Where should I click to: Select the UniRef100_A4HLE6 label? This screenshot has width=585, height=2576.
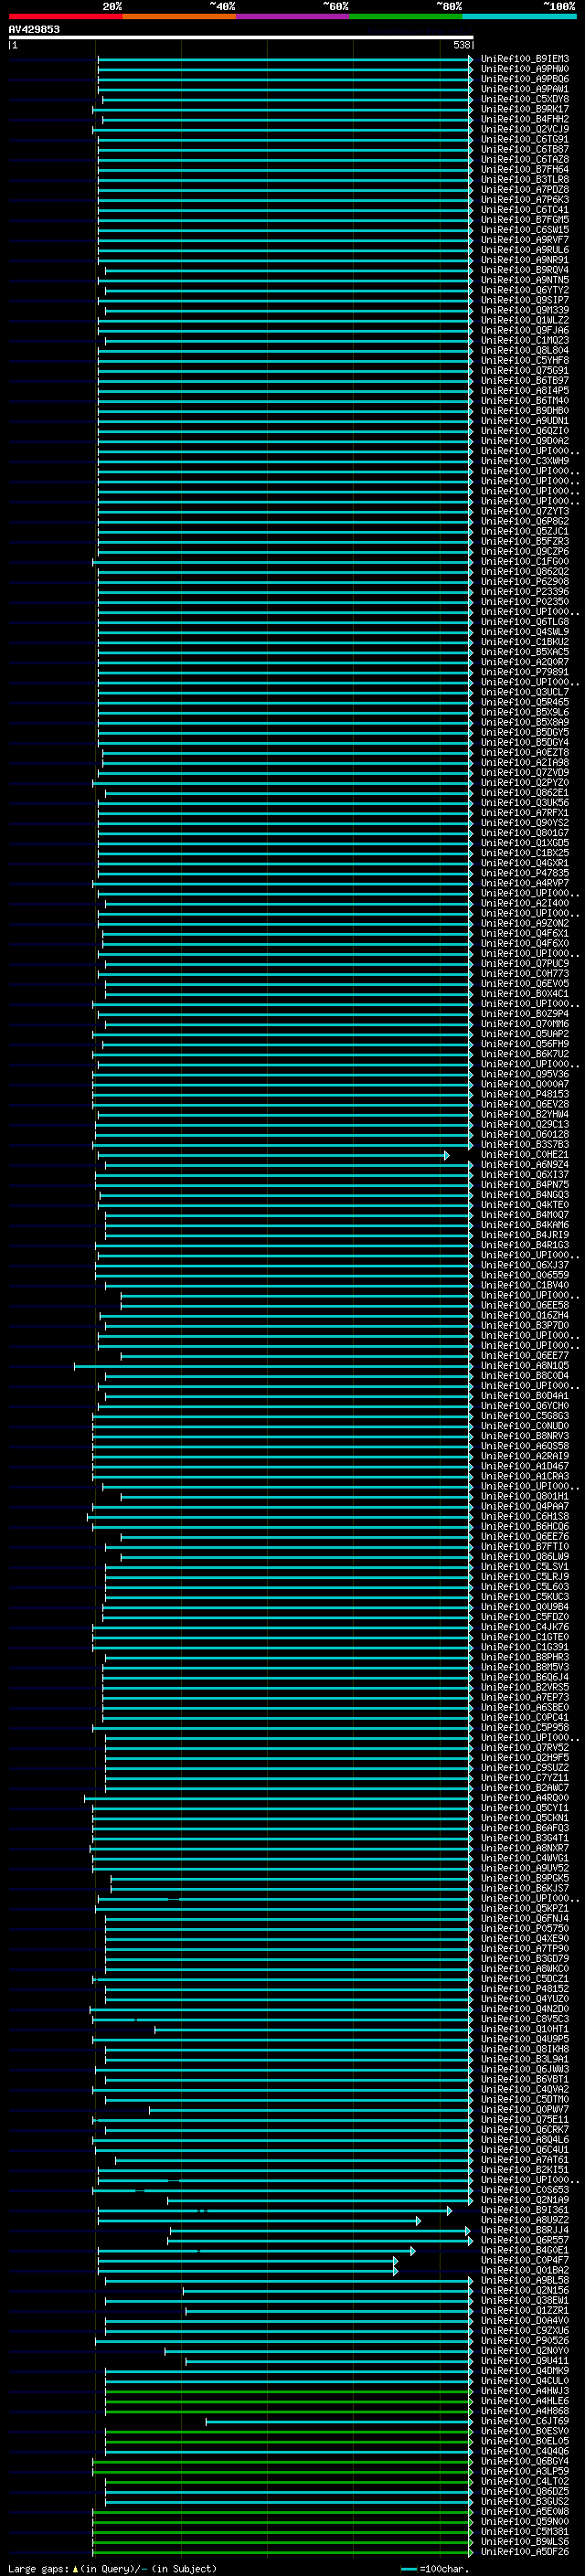(525, 2402)
